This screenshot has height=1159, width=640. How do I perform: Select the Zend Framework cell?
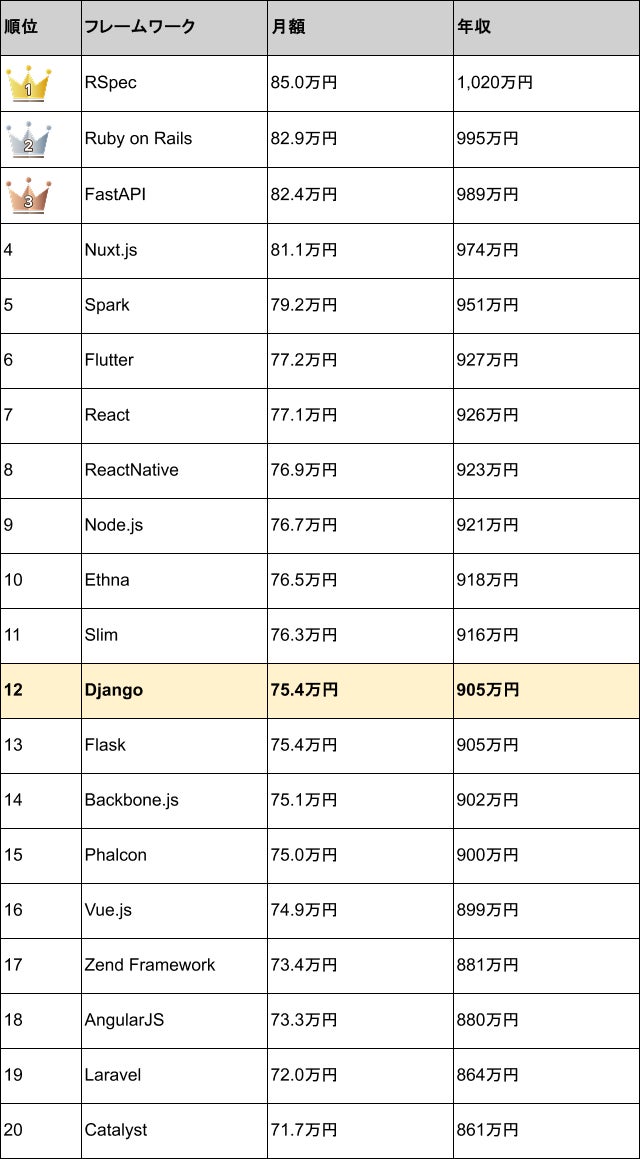pos(150,965)
